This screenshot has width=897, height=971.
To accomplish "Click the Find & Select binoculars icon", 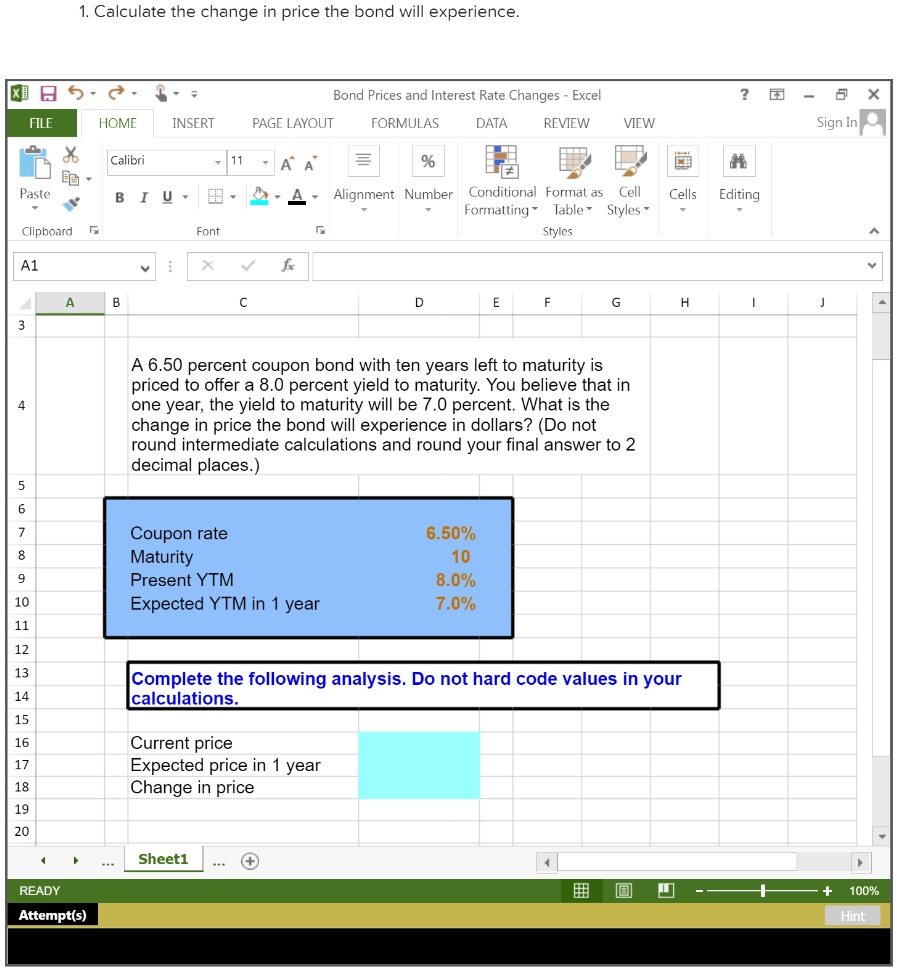I will tap(738, 160).
